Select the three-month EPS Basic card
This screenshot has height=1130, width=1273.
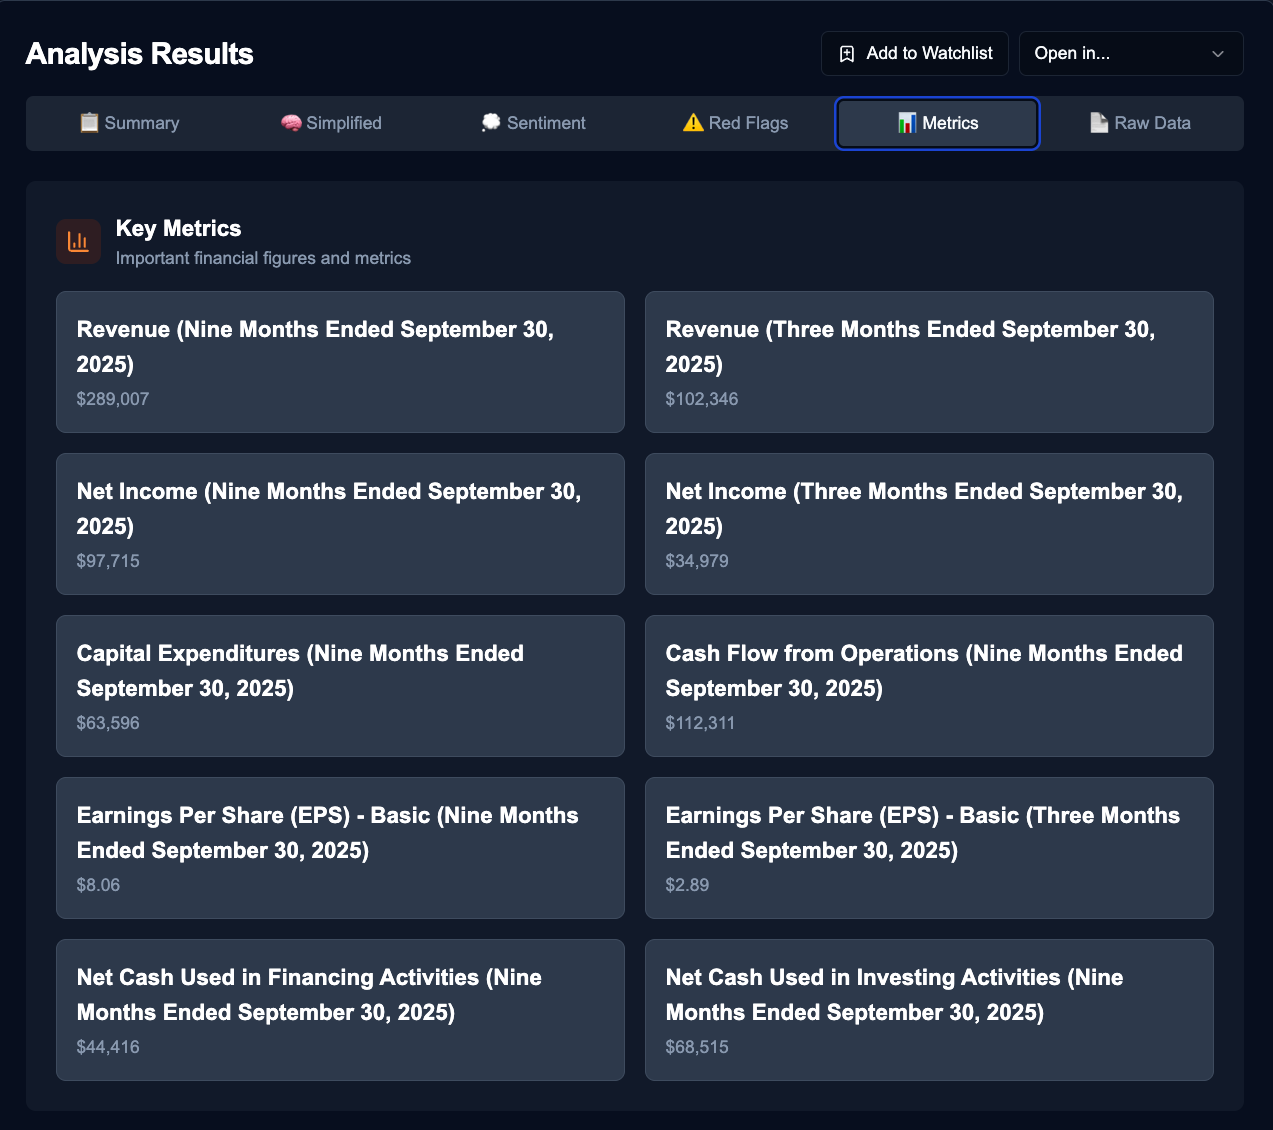point(928,848)
